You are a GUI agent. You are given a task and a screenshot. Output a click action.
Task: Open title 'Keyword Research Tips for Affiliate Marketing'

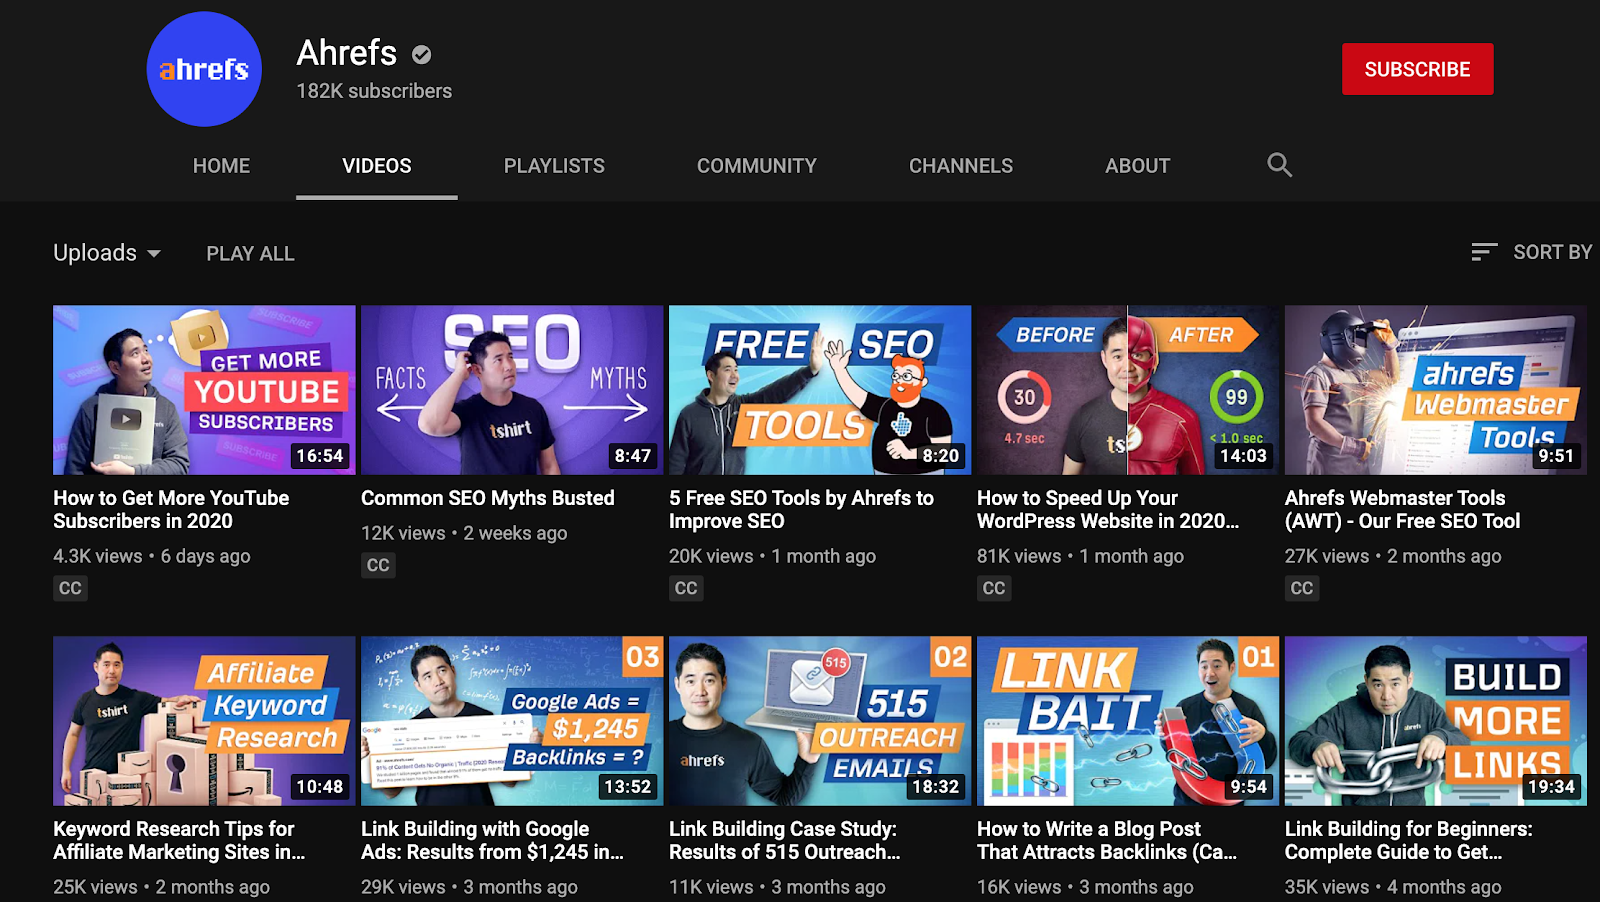point(179,841)
